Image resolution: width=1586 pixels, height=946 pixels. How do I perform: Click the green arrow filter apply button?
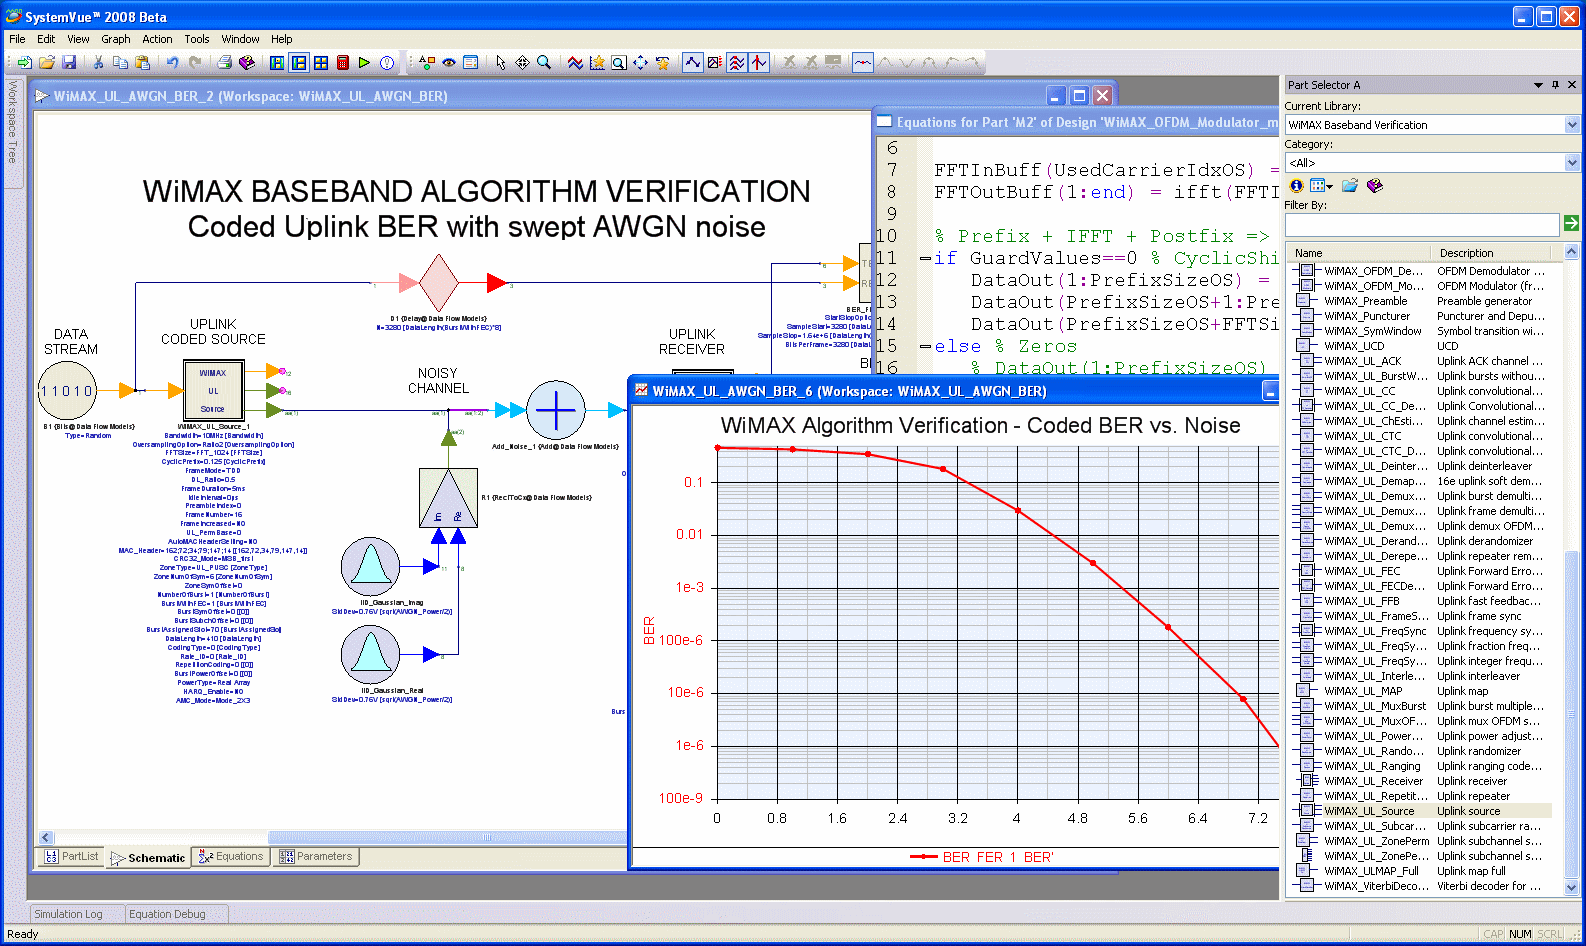coord(1571,223)
